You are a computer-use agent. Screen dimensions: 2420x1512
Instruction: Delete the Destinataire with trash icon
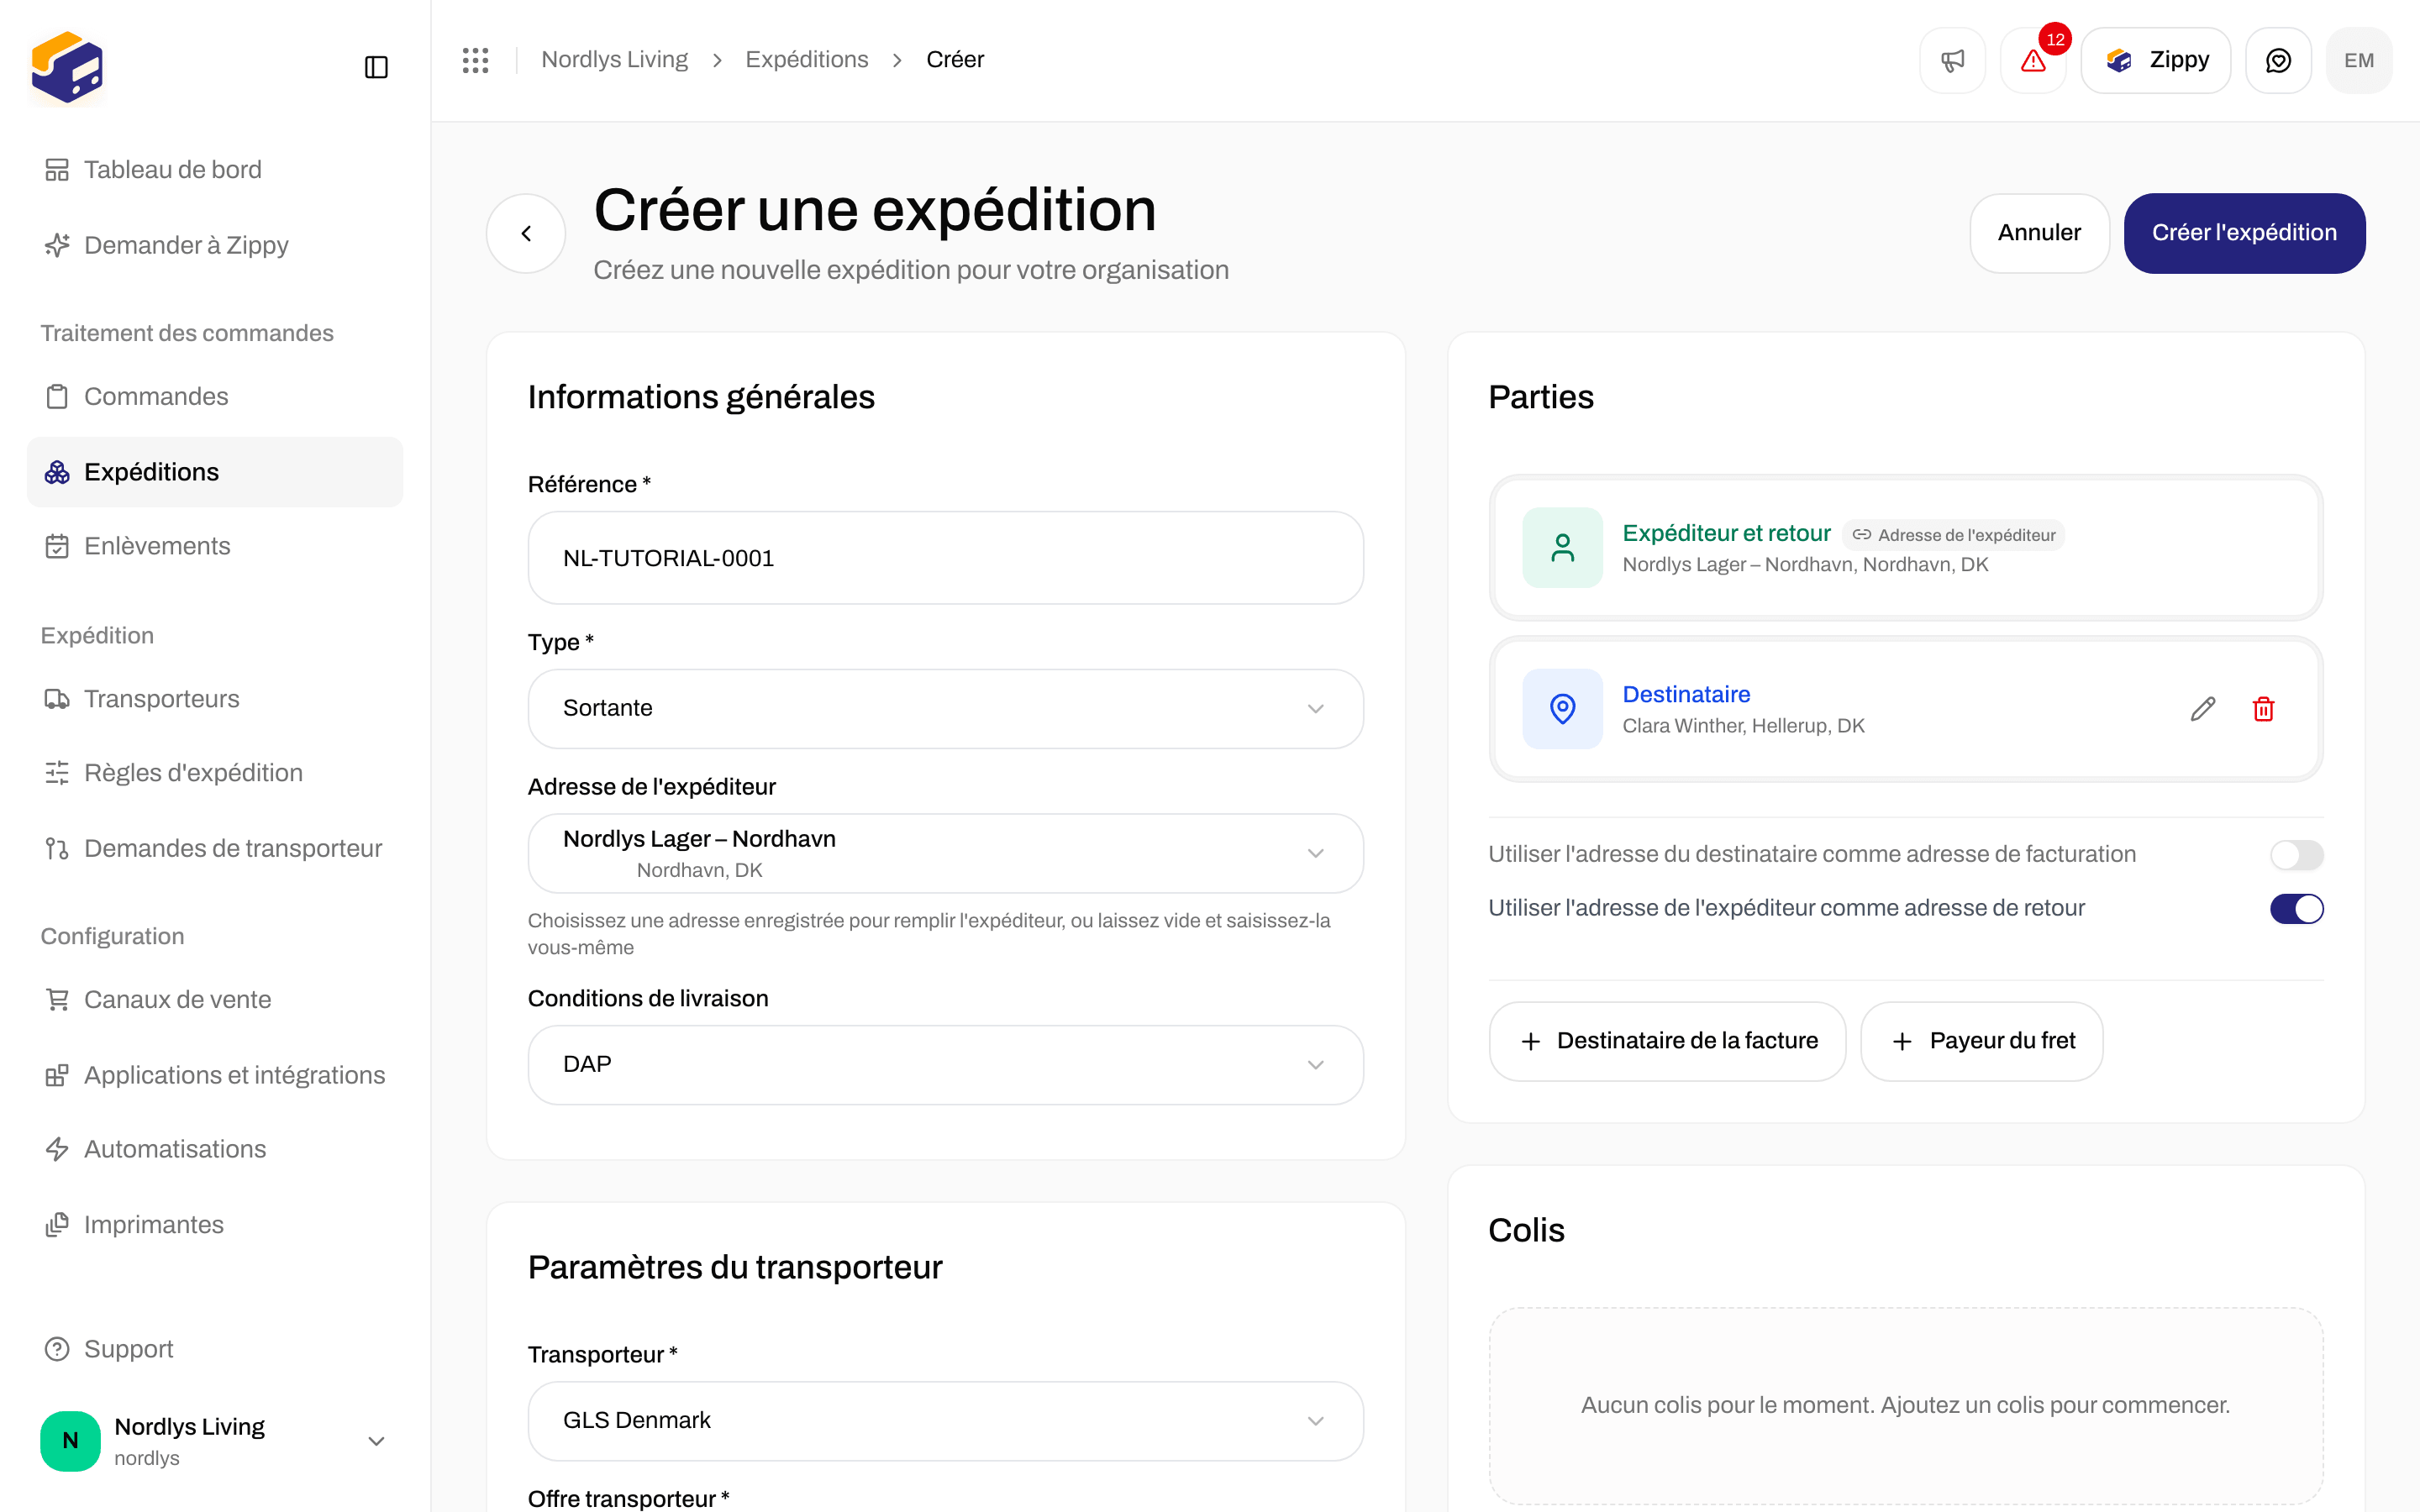(x=2264, y=709)
